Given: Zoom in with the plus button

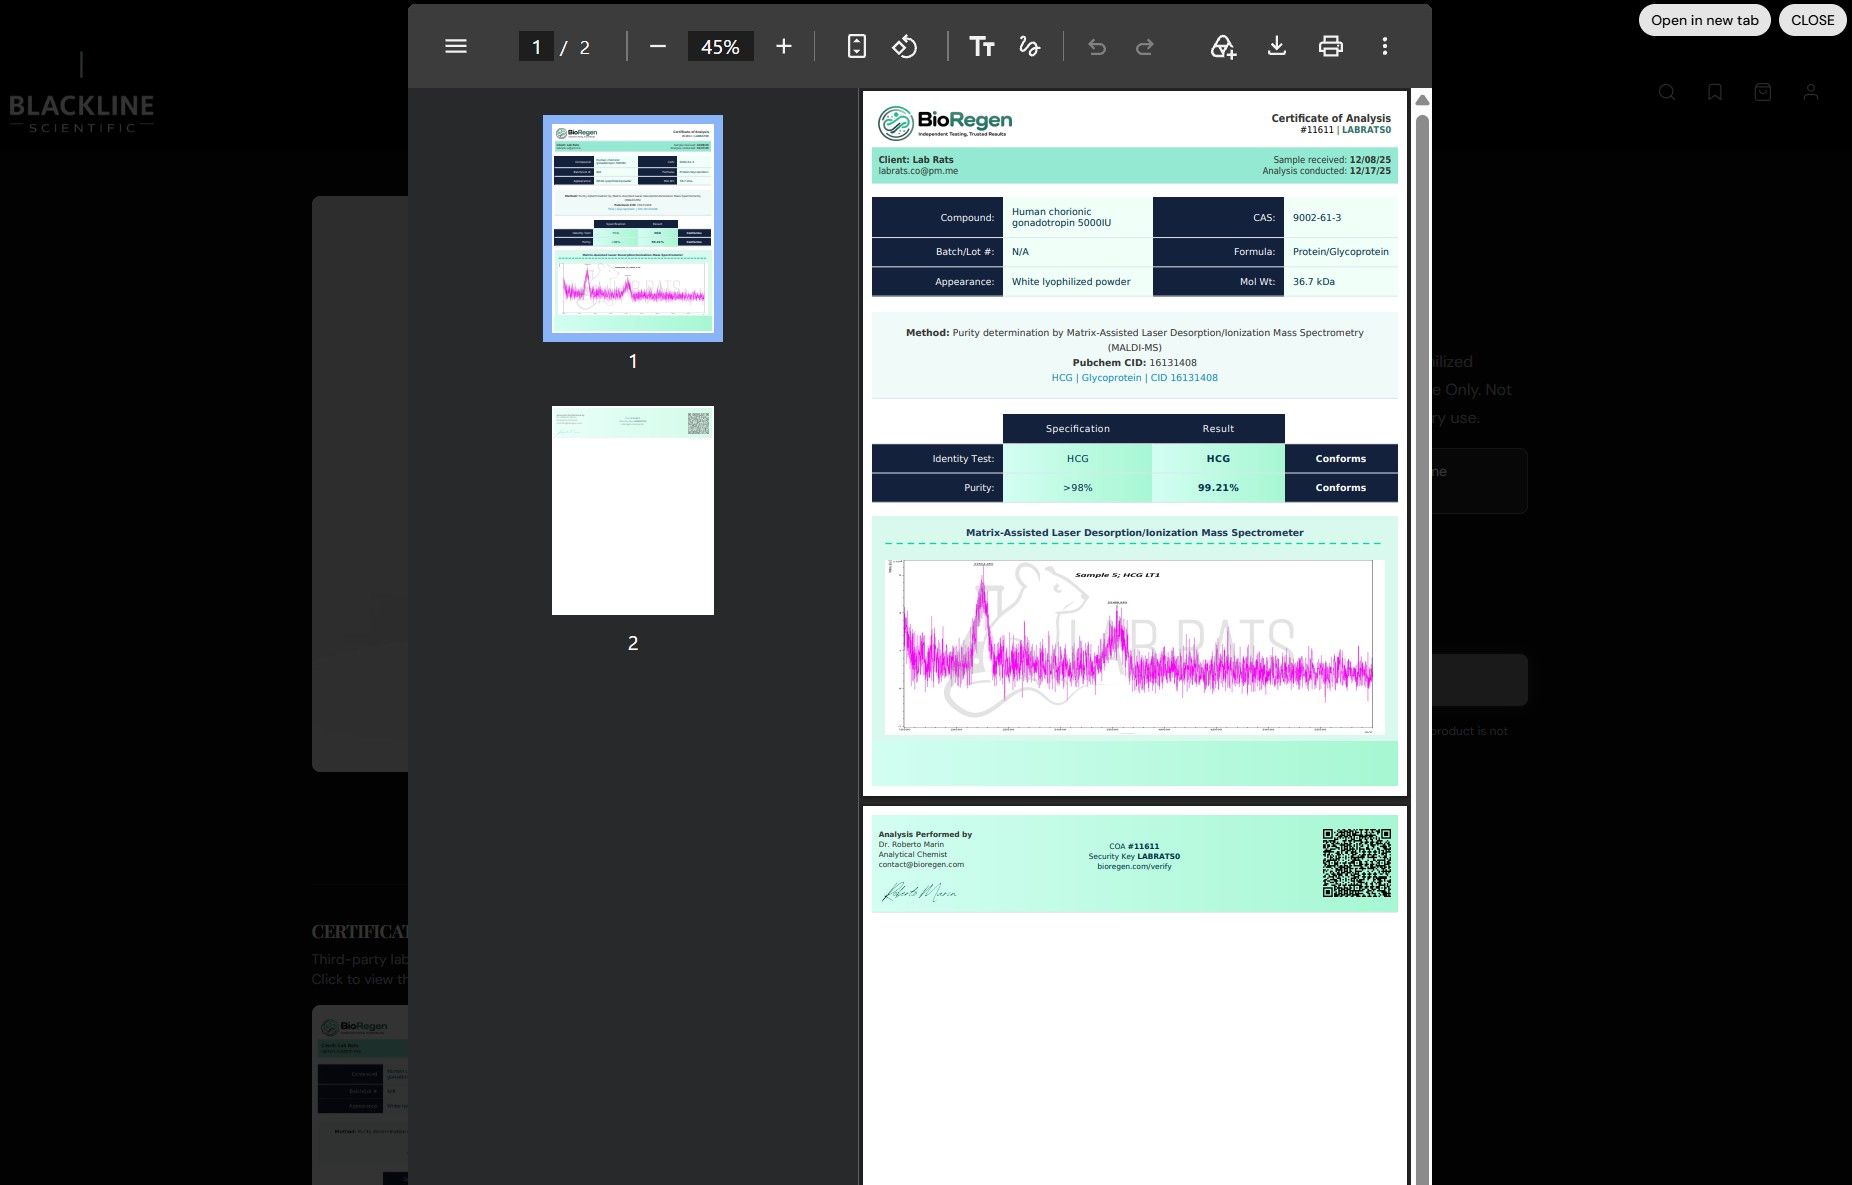Looking at the screenshot, I should pos(784,46).
